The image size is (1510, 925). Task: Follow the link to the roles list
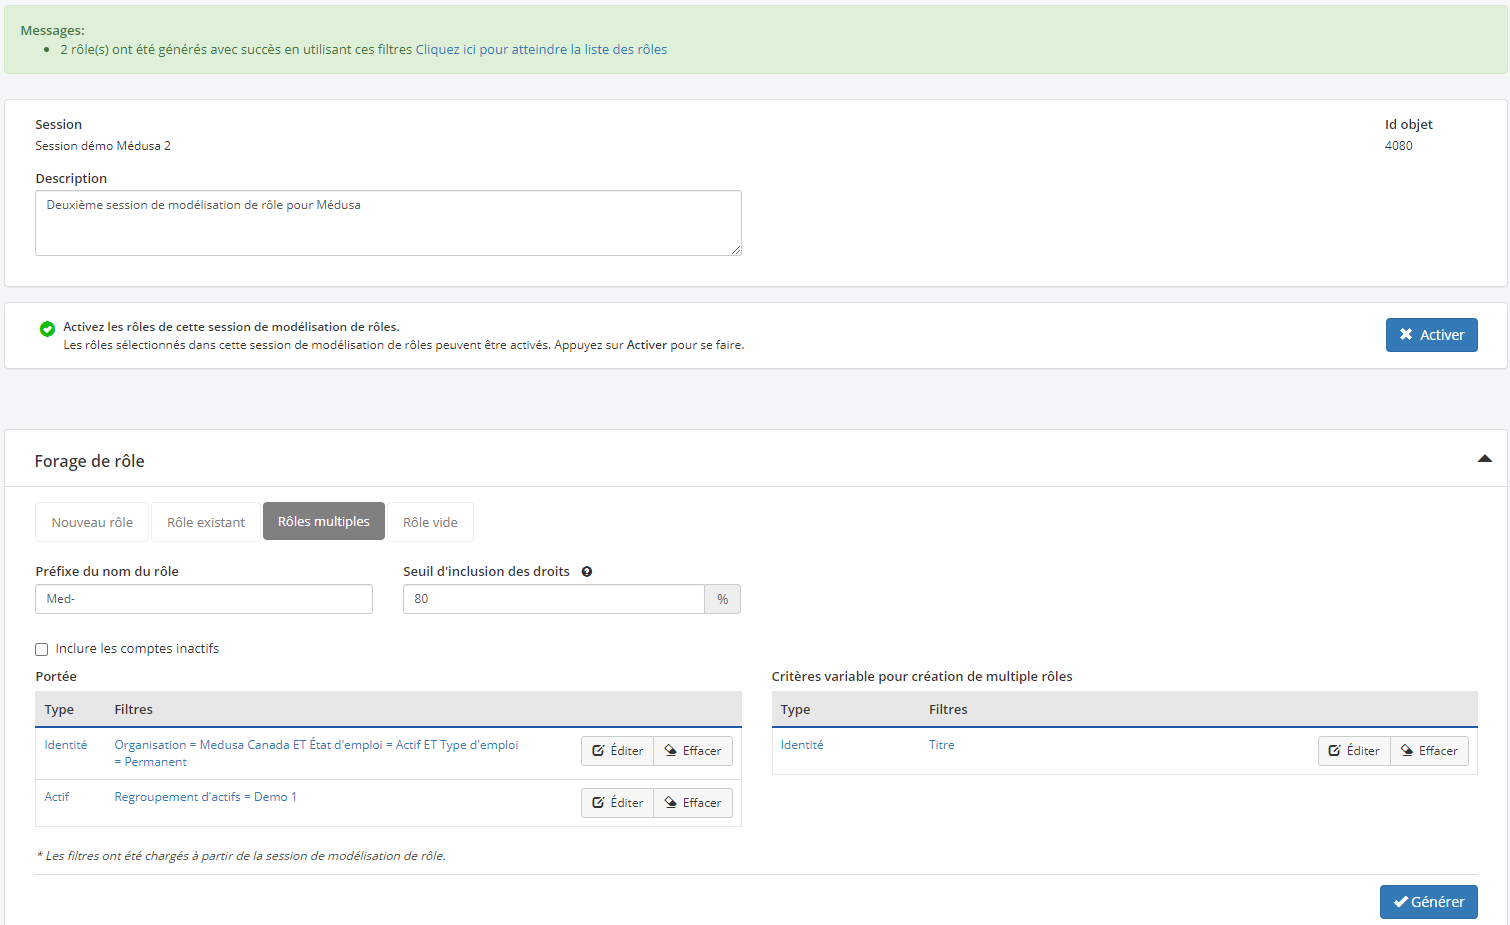click(x=541, y=50)
